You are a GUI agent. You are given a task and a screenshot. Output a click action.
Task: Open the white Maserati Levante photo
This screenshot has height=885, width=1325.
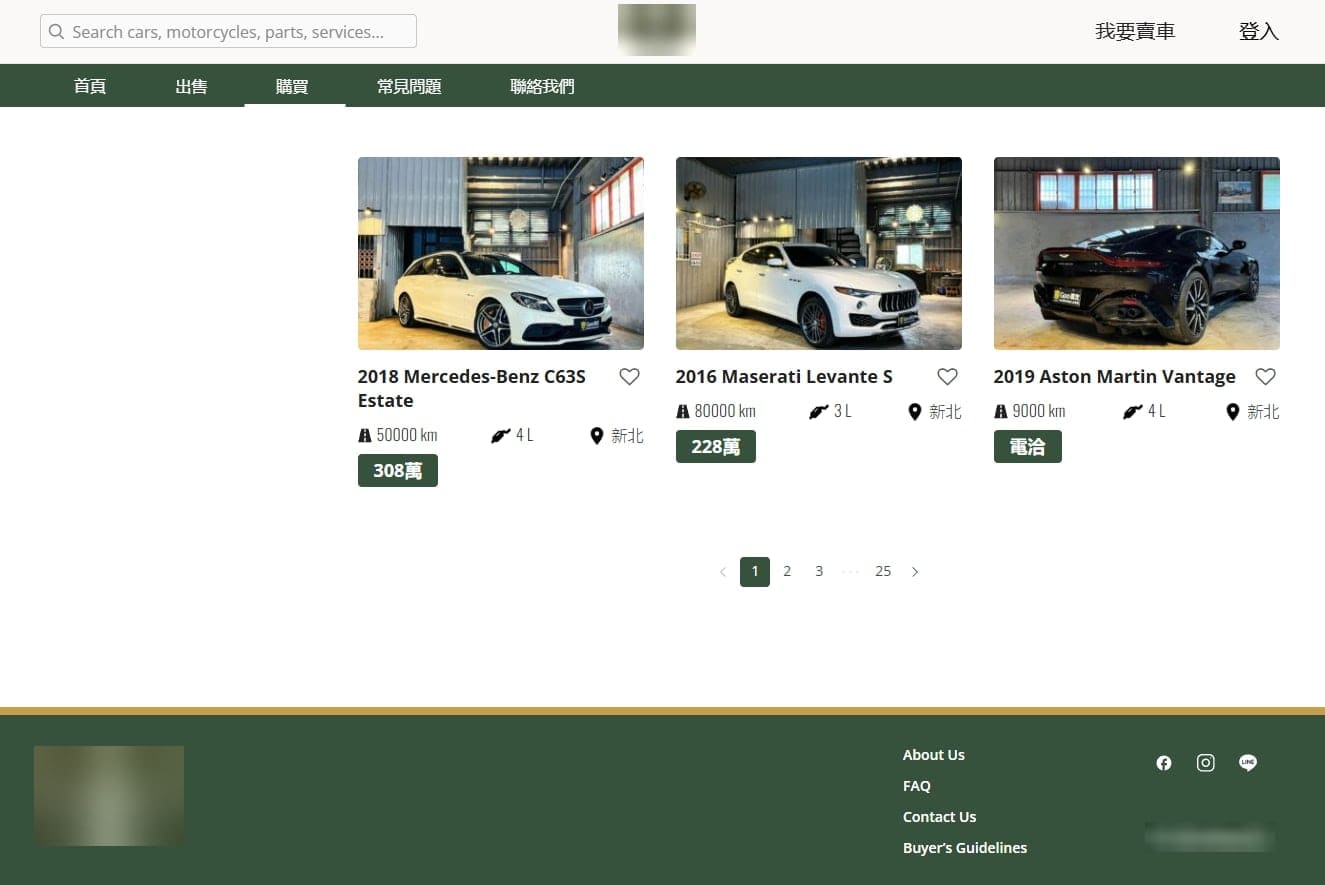pyautogui.click(x=819, y=253)
